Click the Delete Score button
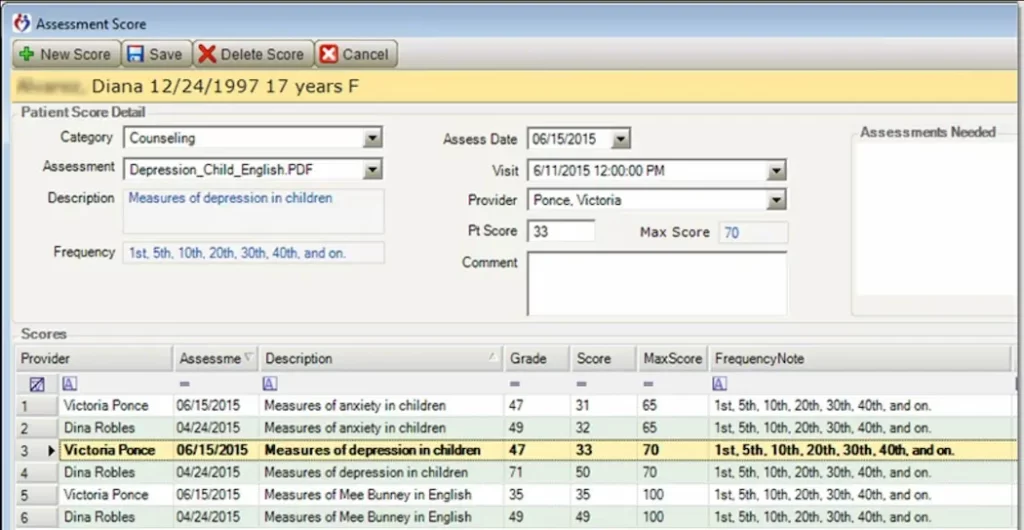 tap(253, 54)
